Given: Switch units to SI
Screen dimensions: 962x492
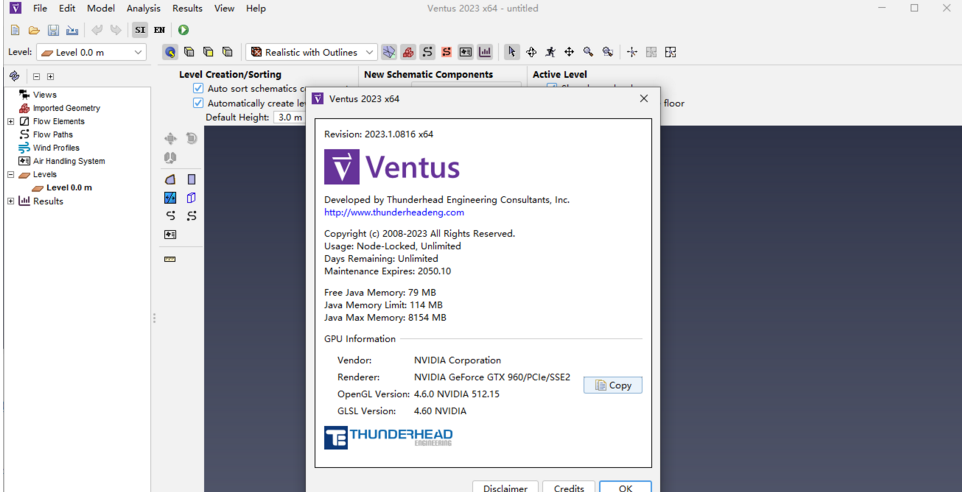Looking at the screenshot, I should [140, 30].
